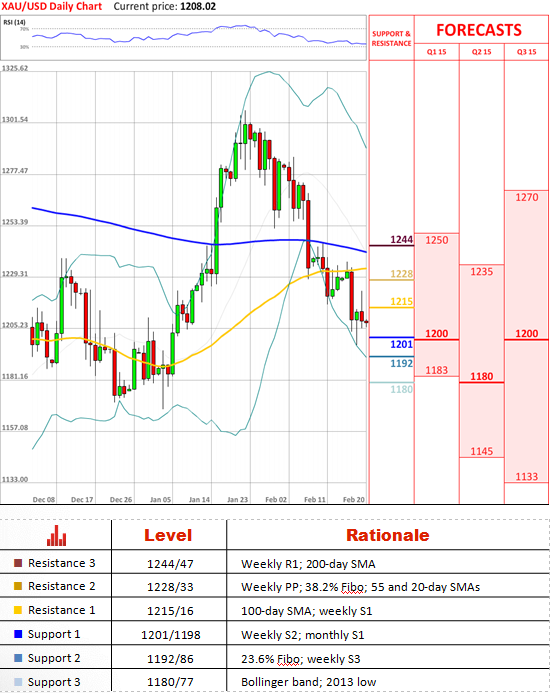Click the 1244 resistance level label

402,240
